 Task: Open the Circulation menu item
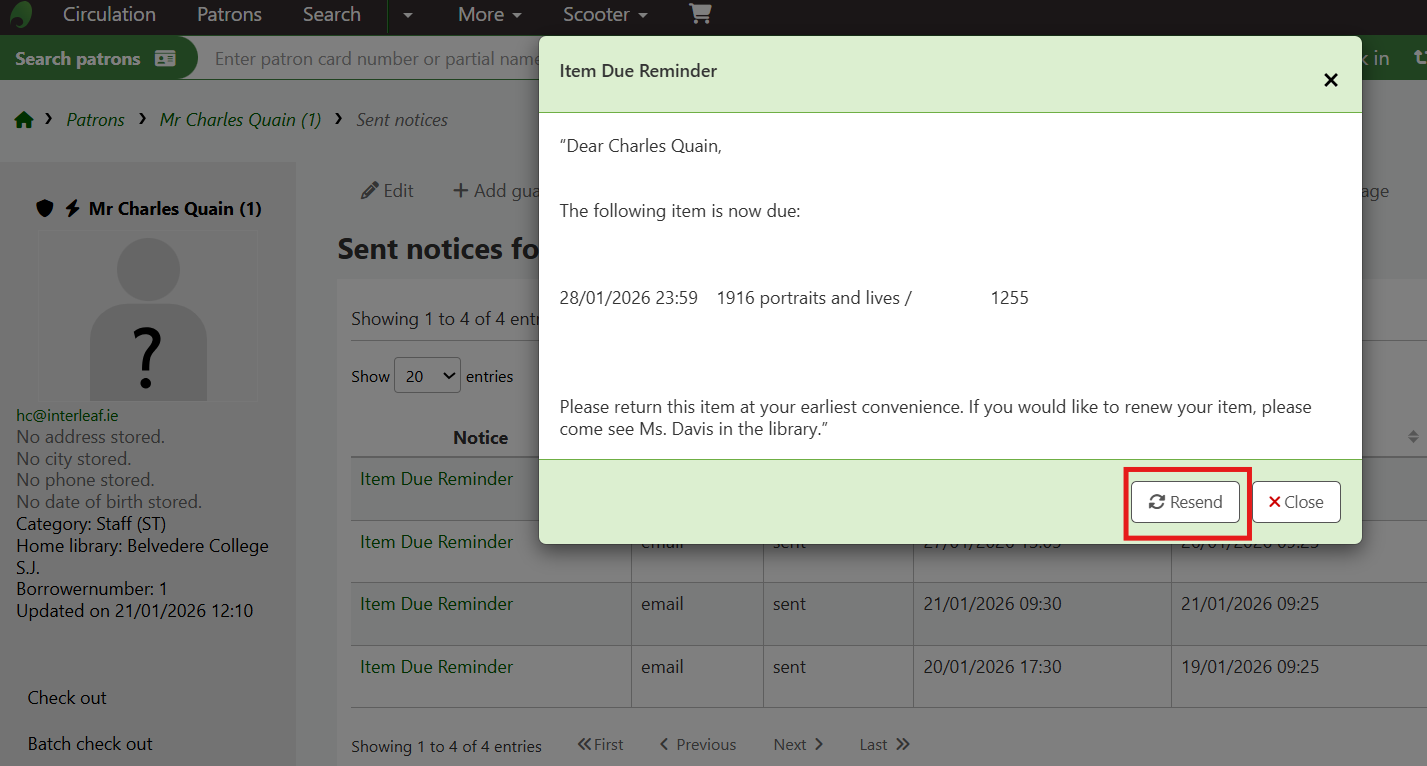point(109,14)
